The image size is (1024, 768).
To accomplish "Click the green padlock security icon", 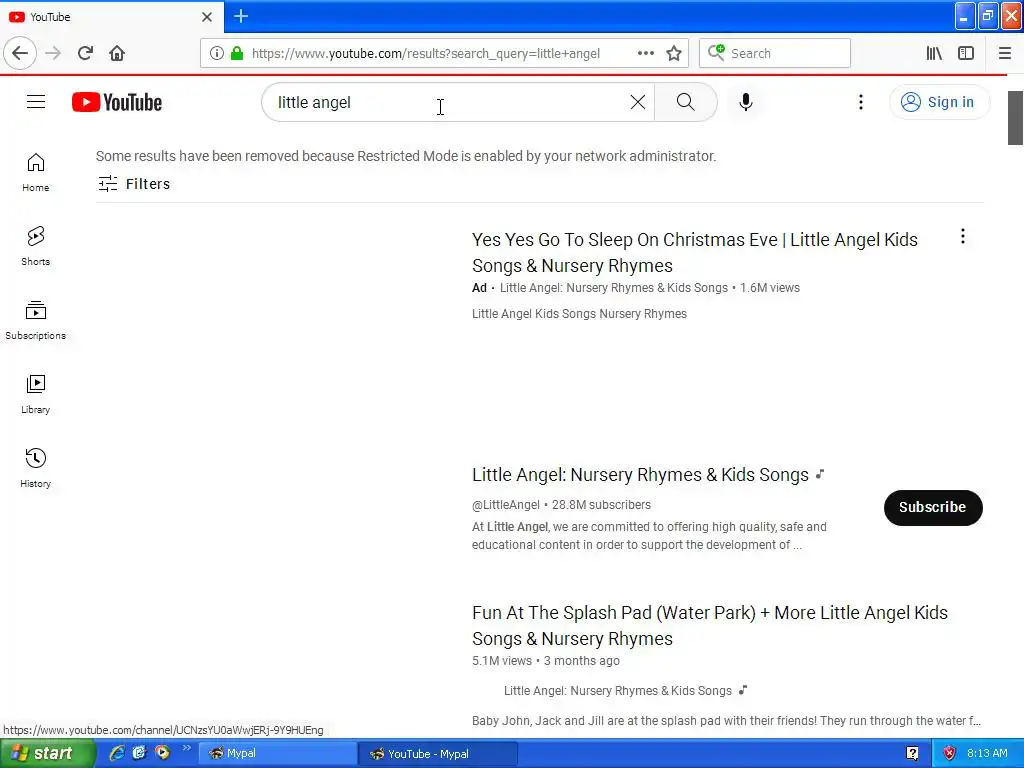I will [237, 53].
